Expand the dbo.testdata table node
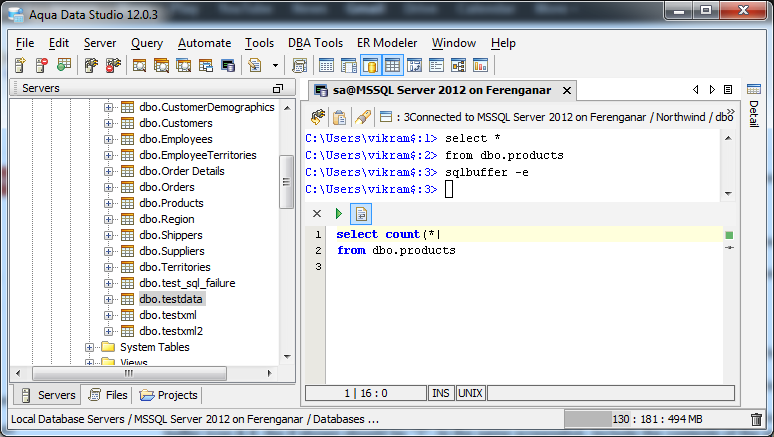The image size is (774, 437). (108, 299)
